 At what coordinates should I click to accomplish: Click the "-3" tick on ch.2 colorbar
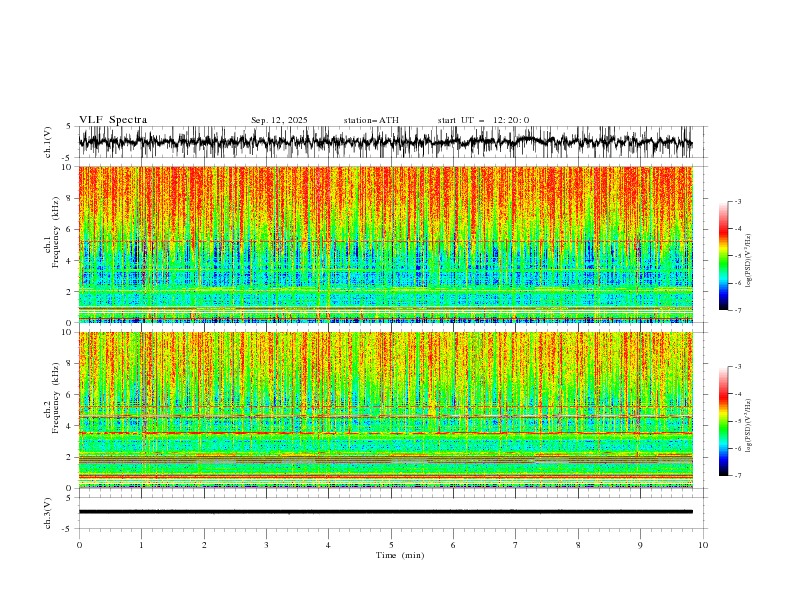(x=737, y=367)
